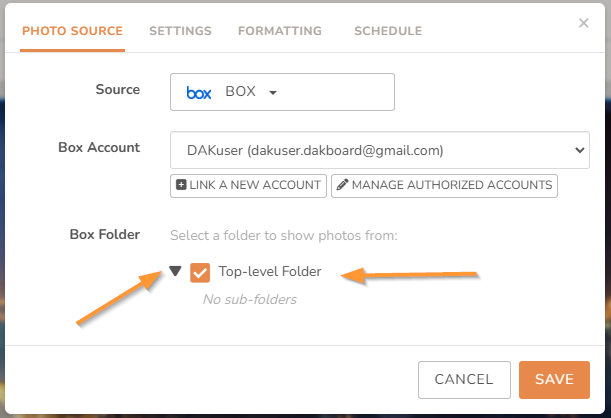This screenshot has height=418, width=611.
Task: Open the Settings tab
Action: (x=180, y=31)
